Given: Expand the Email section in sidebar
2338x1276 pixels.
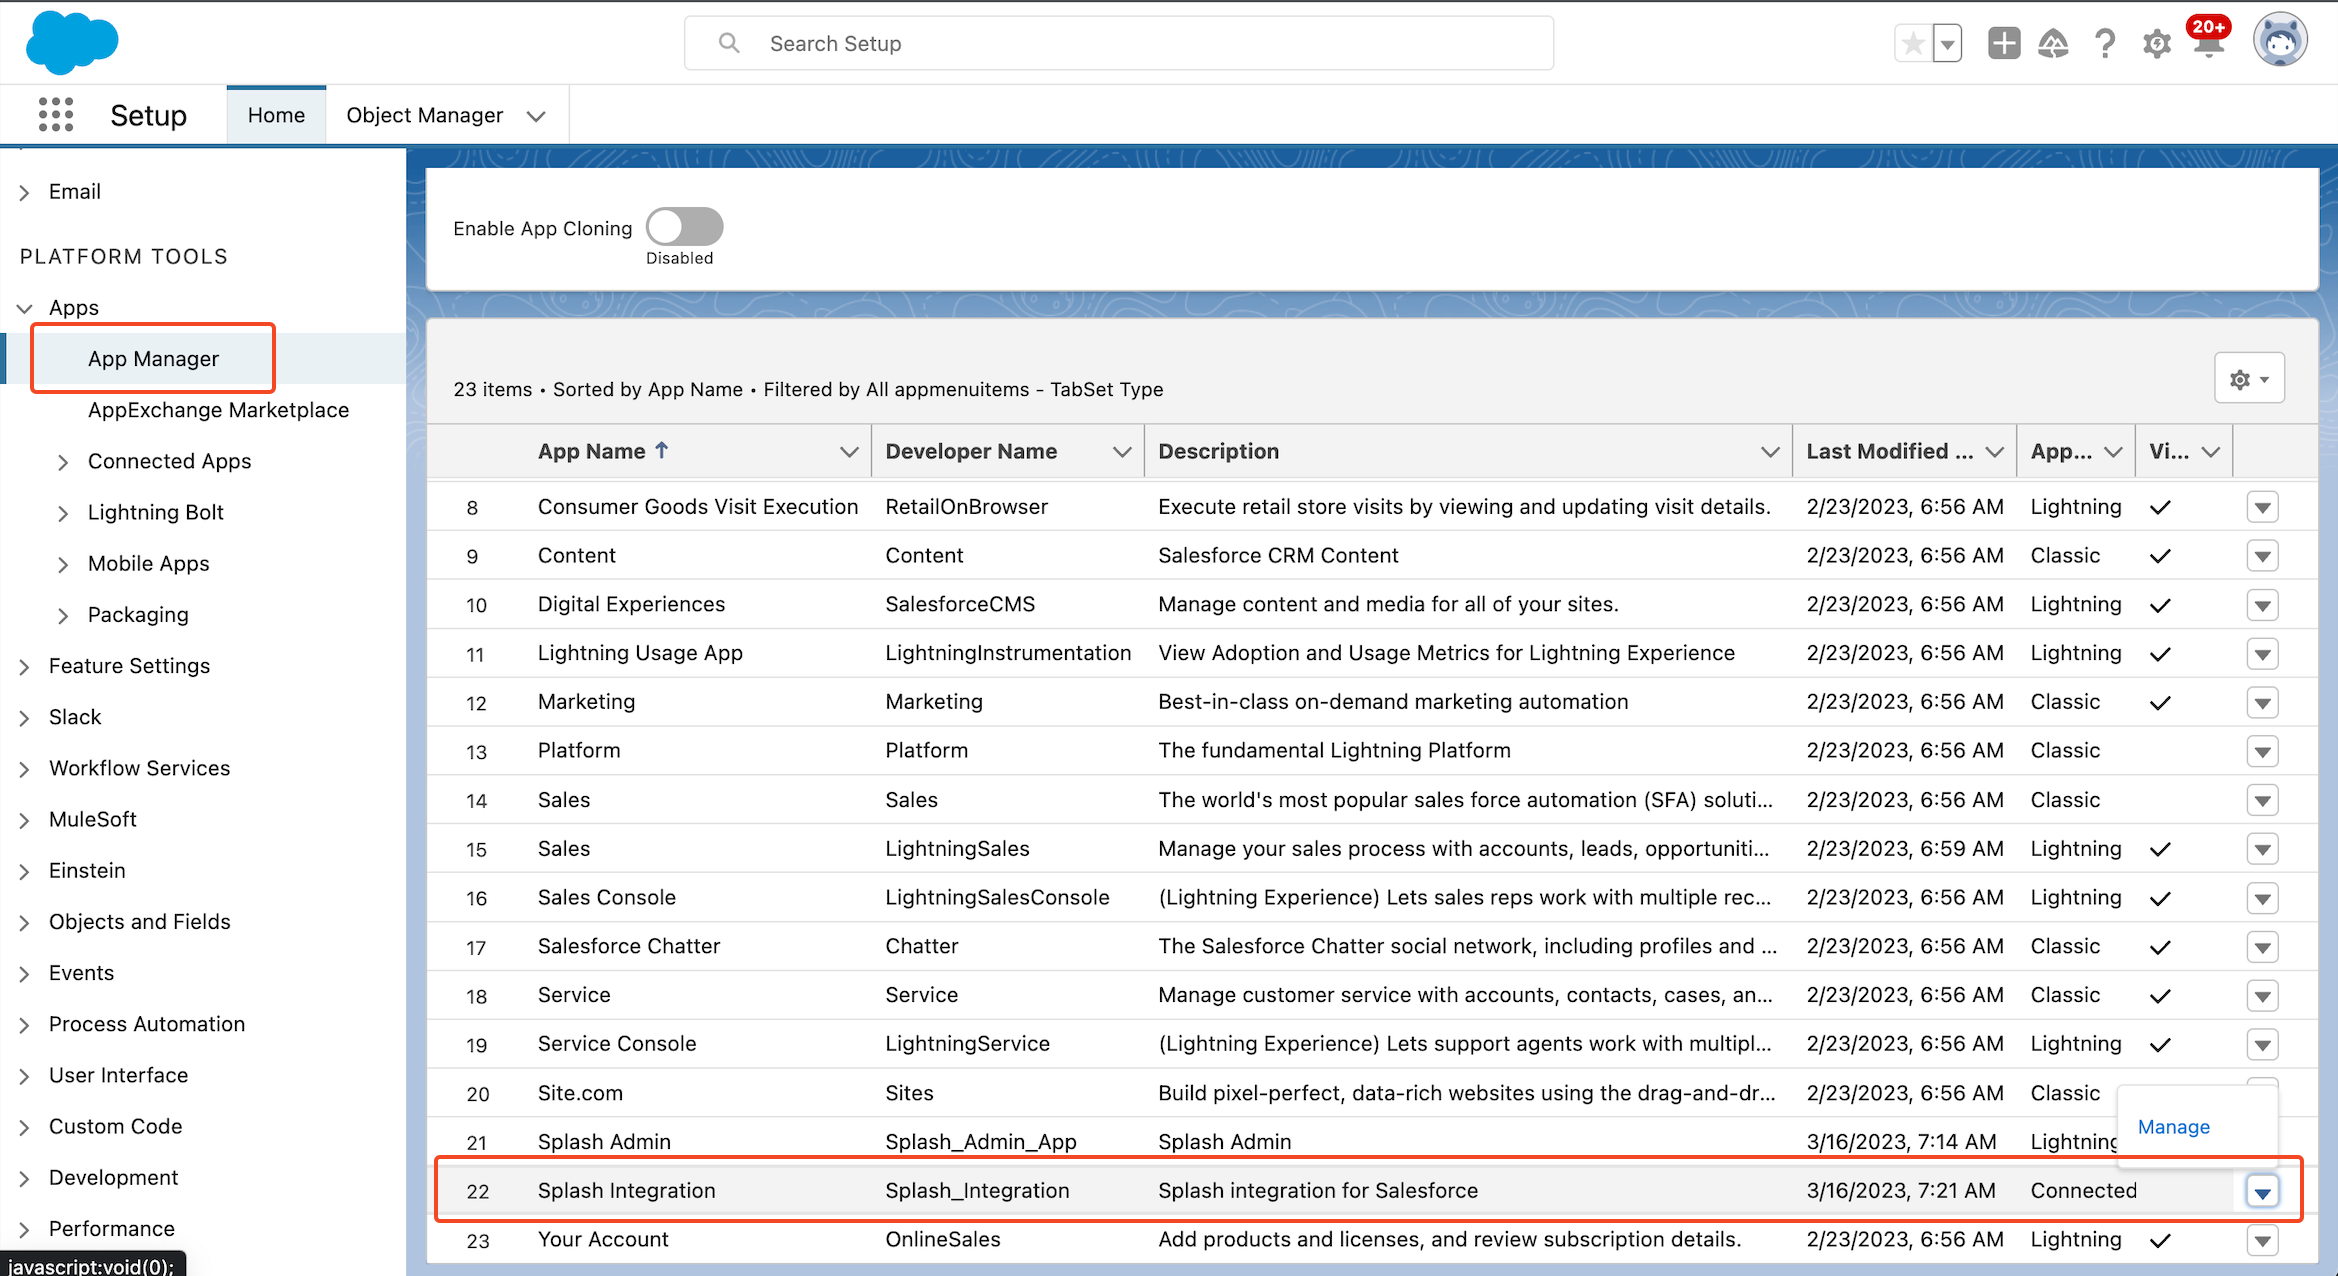Looking at the screenshot, I should (x=25, y=192).
